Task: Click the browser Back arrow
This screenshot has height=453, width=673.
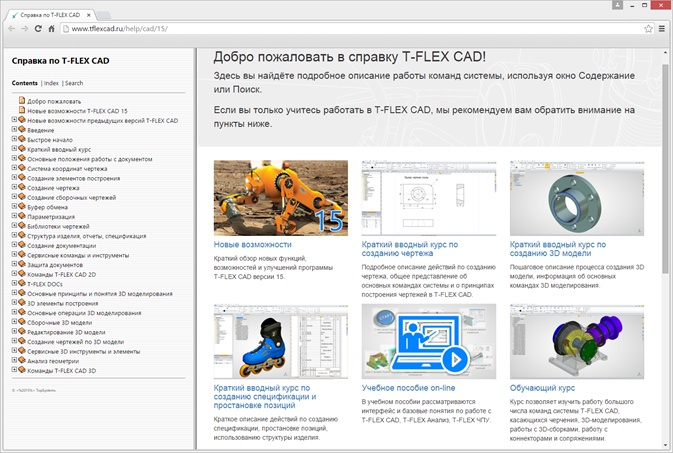Action: (12, 29)
